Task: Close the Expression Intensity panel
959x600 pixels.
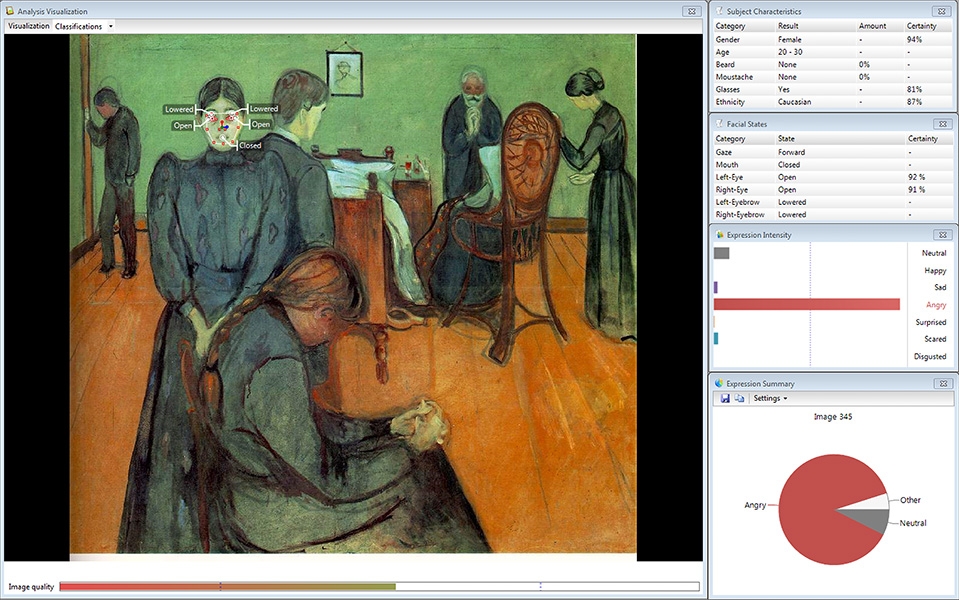Action: [942, 235]
